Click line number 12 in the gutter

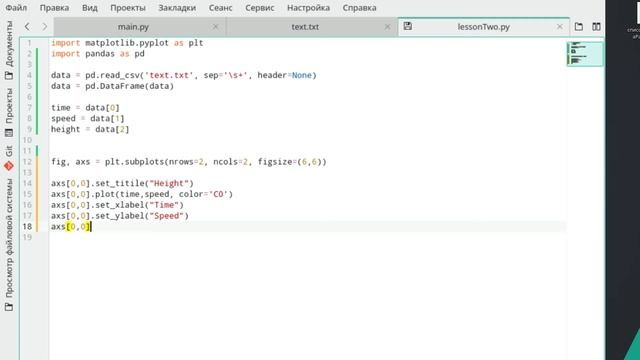click(x=27, y=162)
